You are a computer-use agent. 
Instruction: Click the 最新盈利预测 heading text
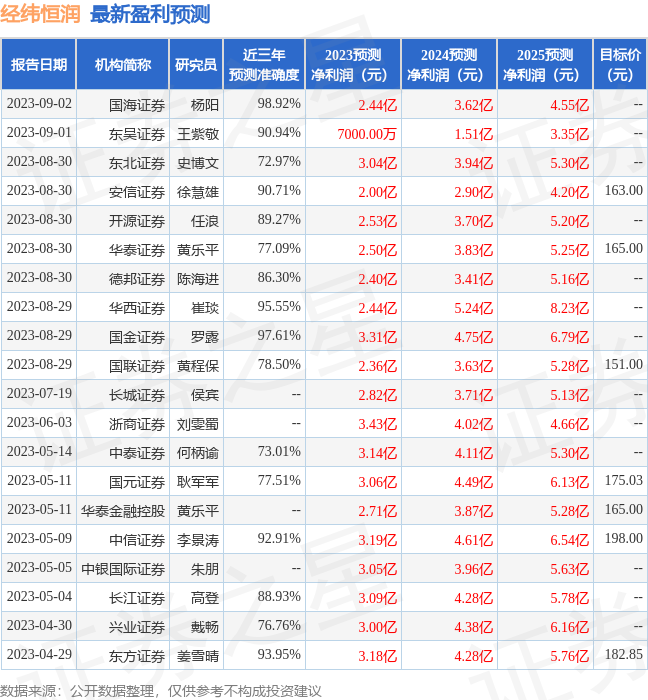point(150,14)
